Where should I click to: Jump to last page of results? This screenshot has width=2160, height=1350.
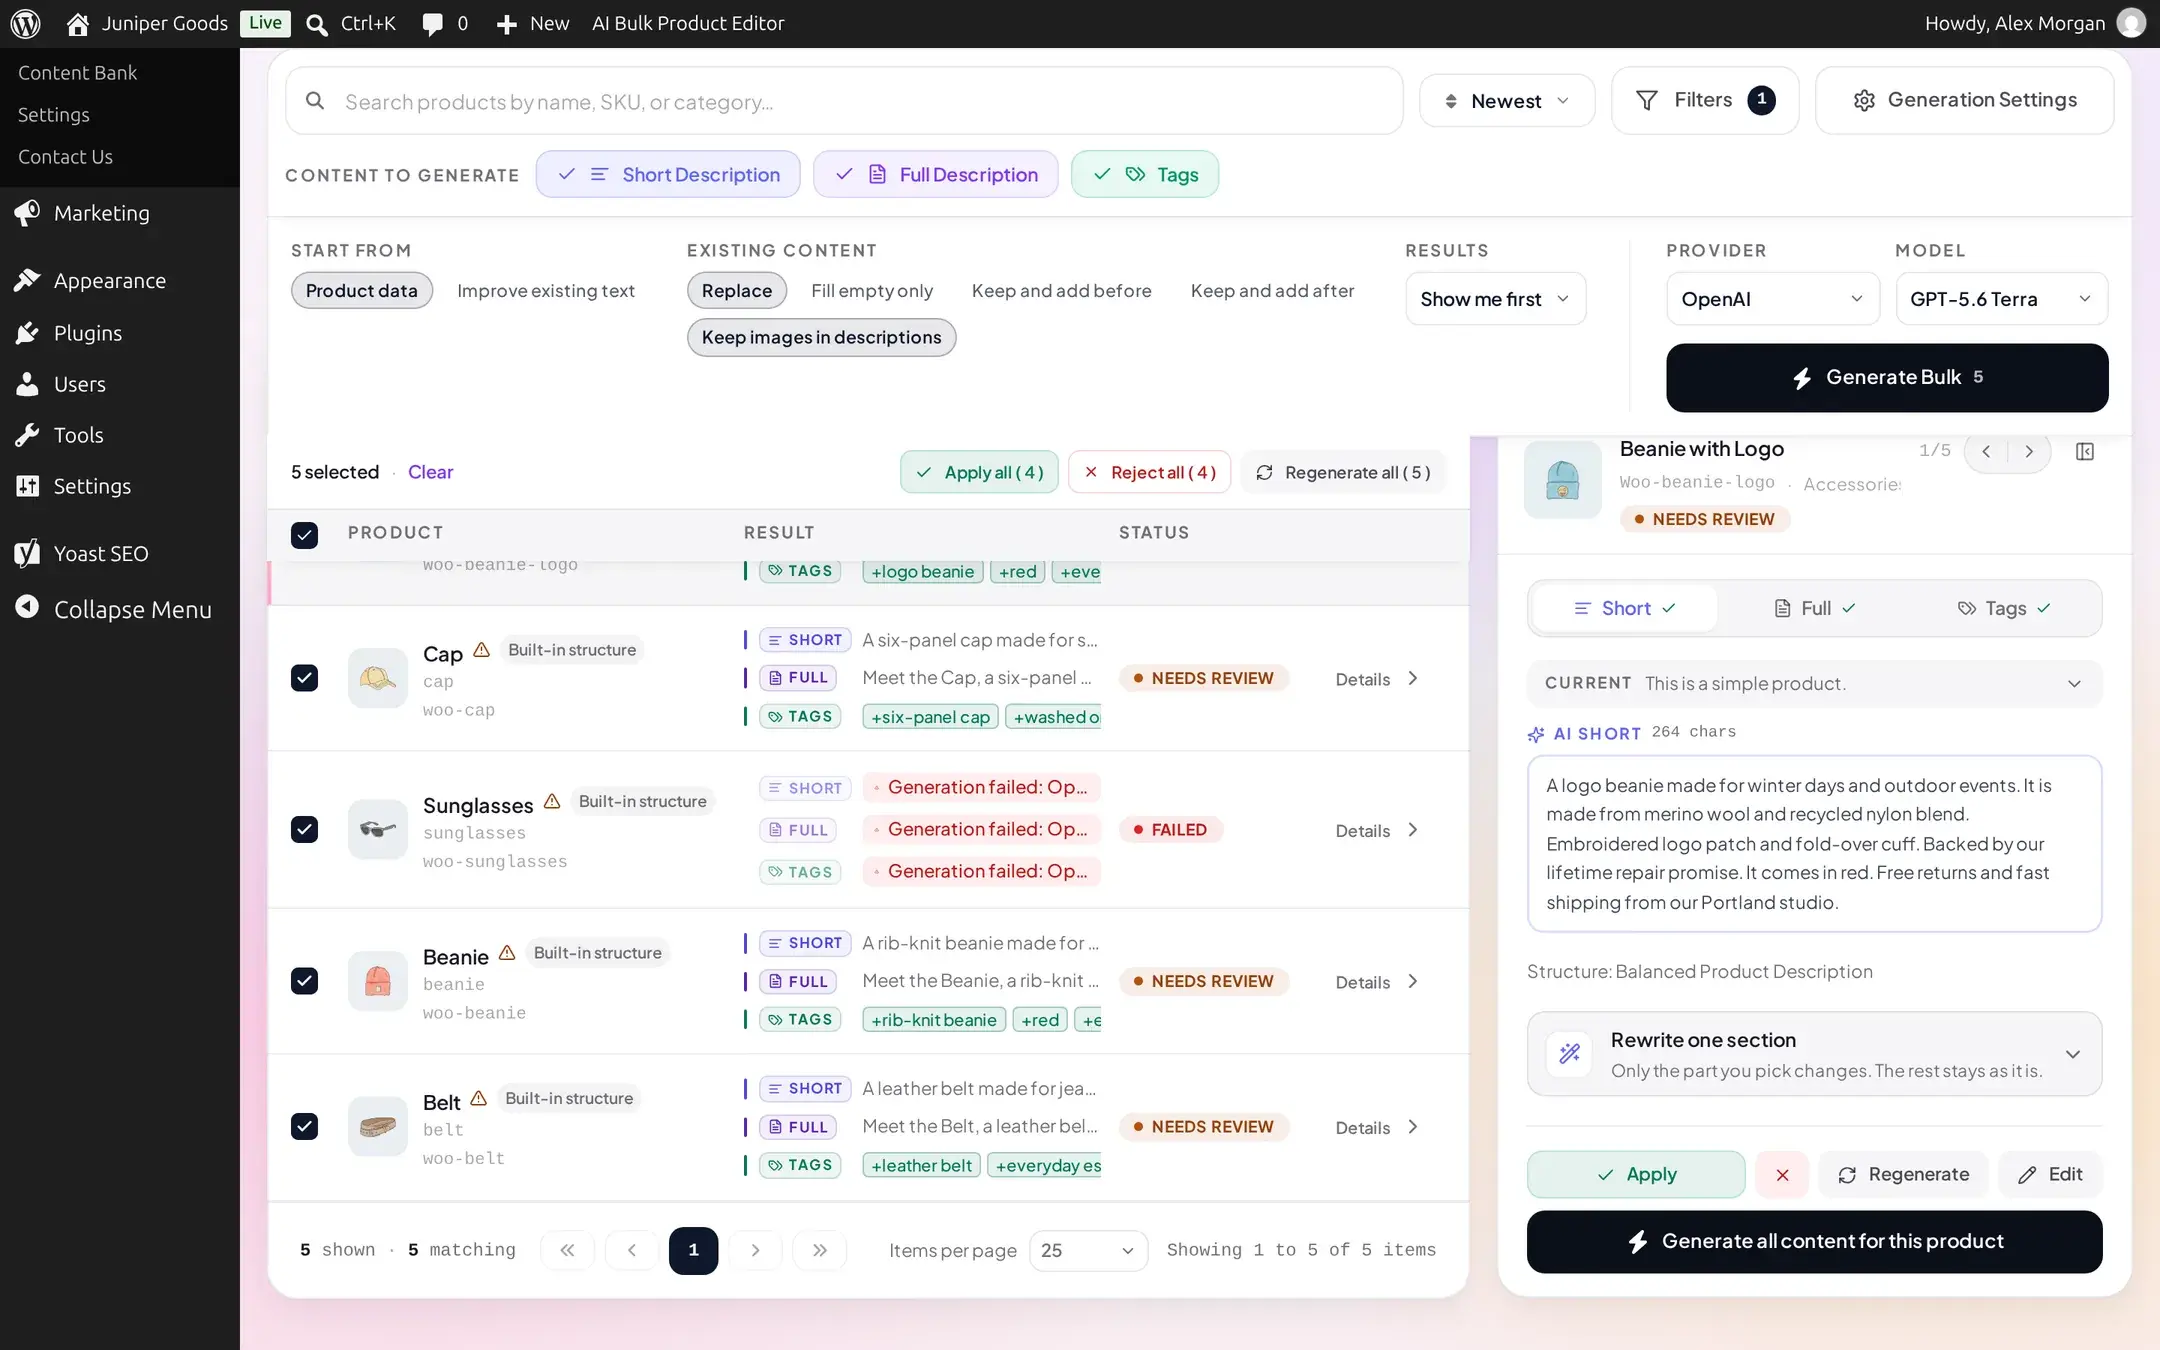pos(820,1250)
